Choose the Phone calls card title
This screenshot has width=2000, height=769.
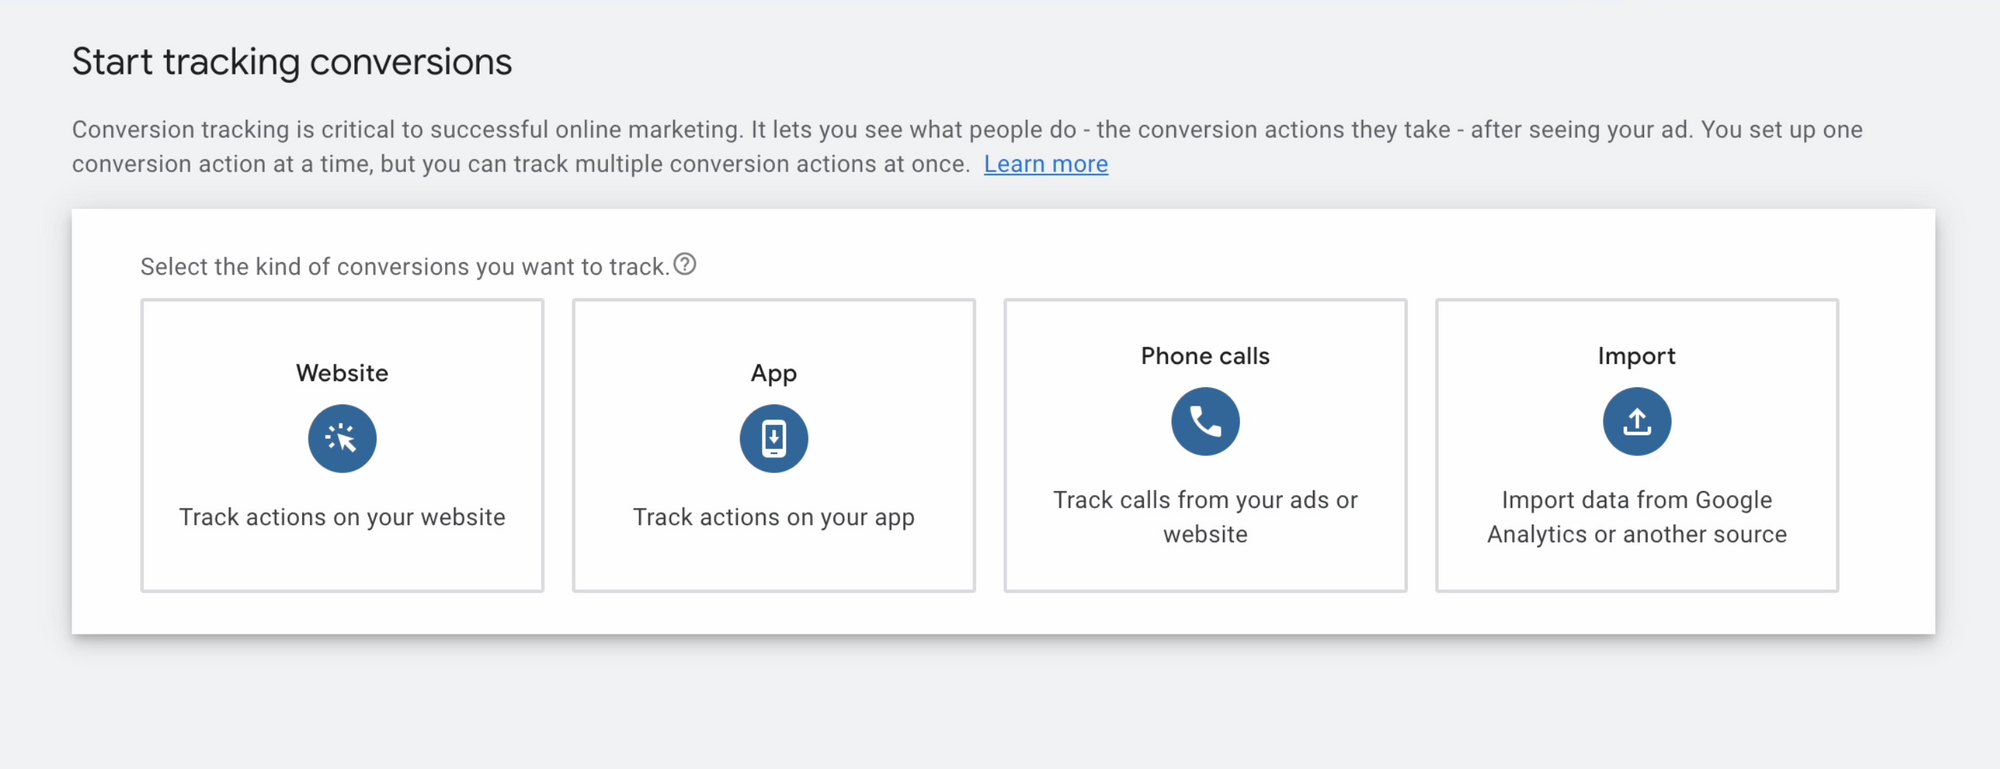coord(1205,356)
